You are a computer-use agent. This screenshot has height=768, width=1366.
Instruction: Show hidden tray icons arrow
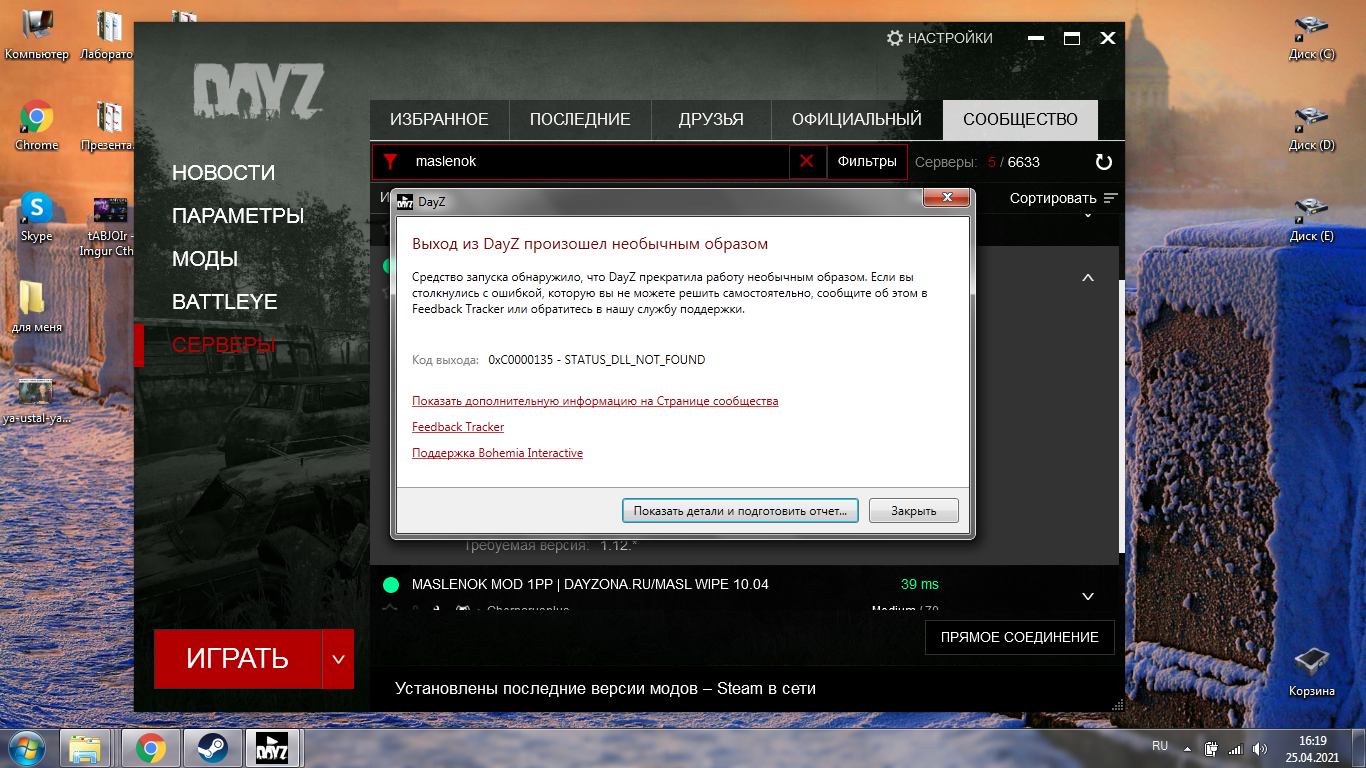tap(1188, 747)
